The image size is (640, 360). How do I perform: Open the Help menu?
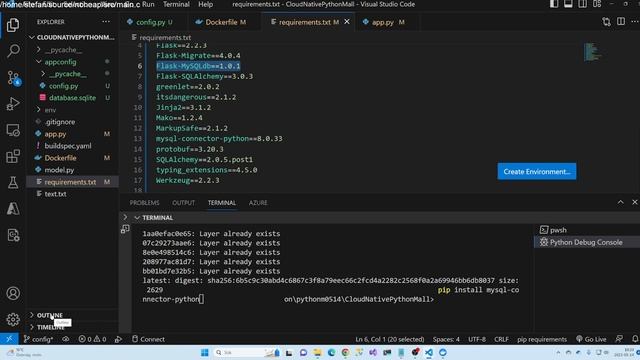pos(205,4)
